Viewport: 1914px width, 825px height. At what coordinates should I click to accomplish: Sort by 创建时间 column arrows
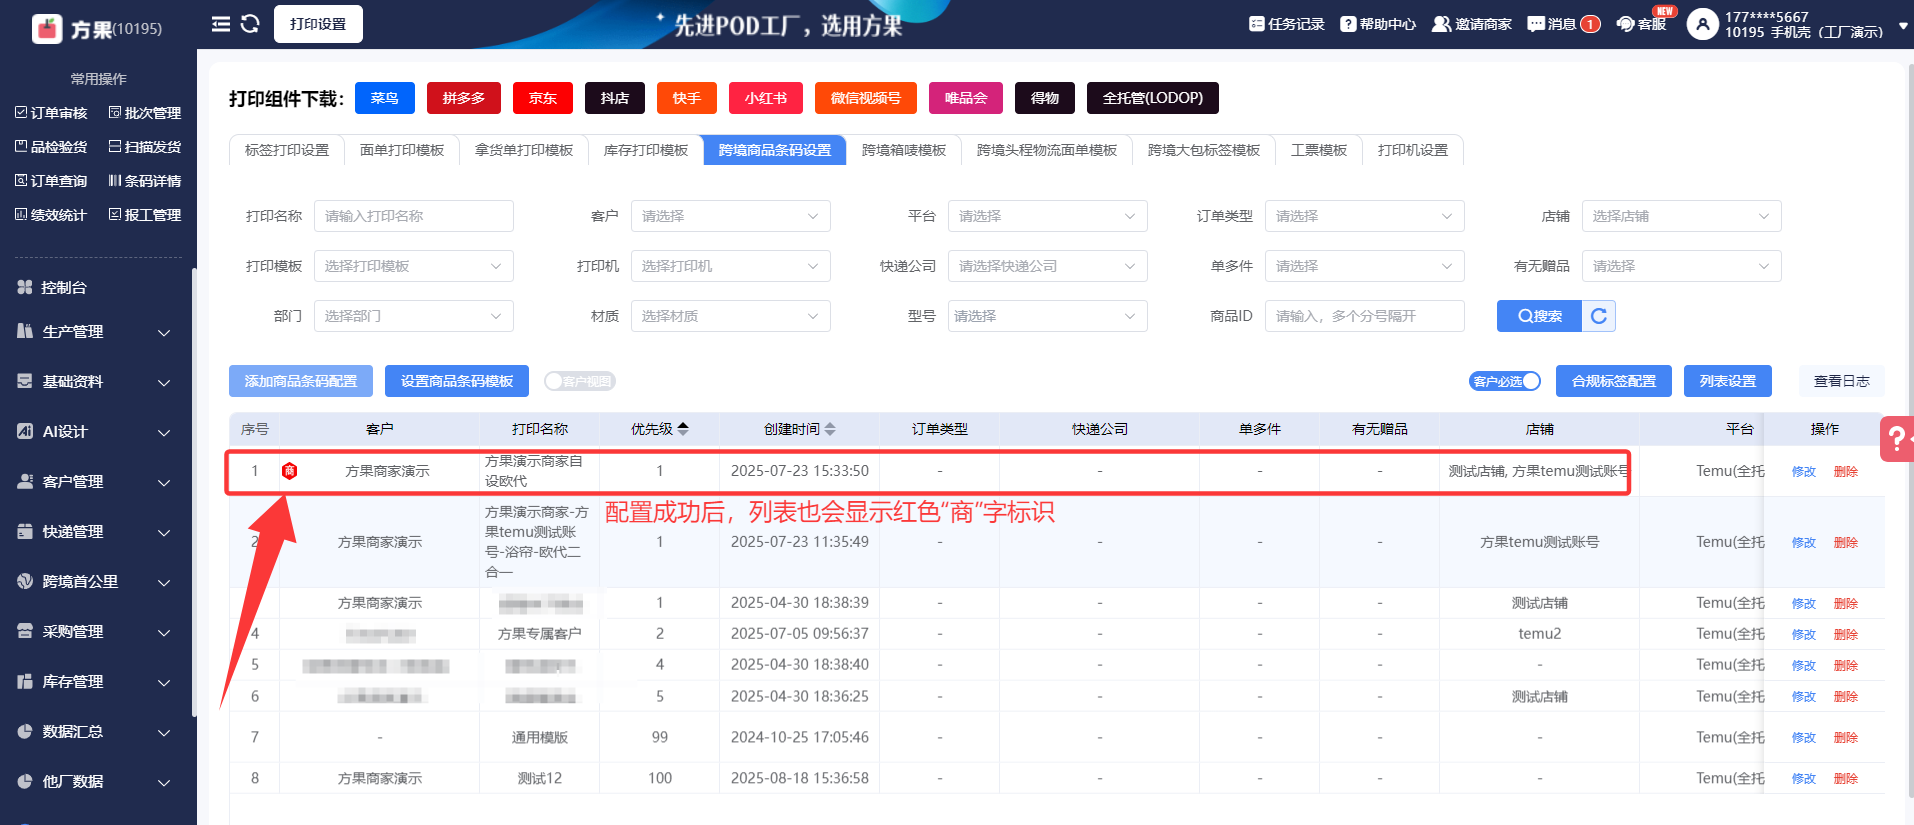click(830, 429)
